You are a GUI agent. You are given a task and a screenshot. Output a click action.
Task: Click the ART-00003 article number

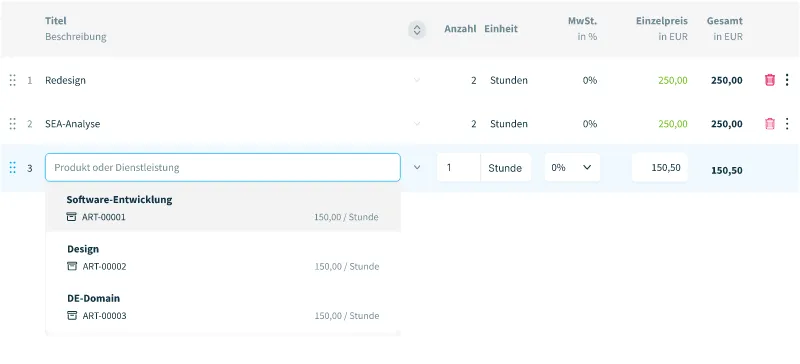(x=104, y=316)
